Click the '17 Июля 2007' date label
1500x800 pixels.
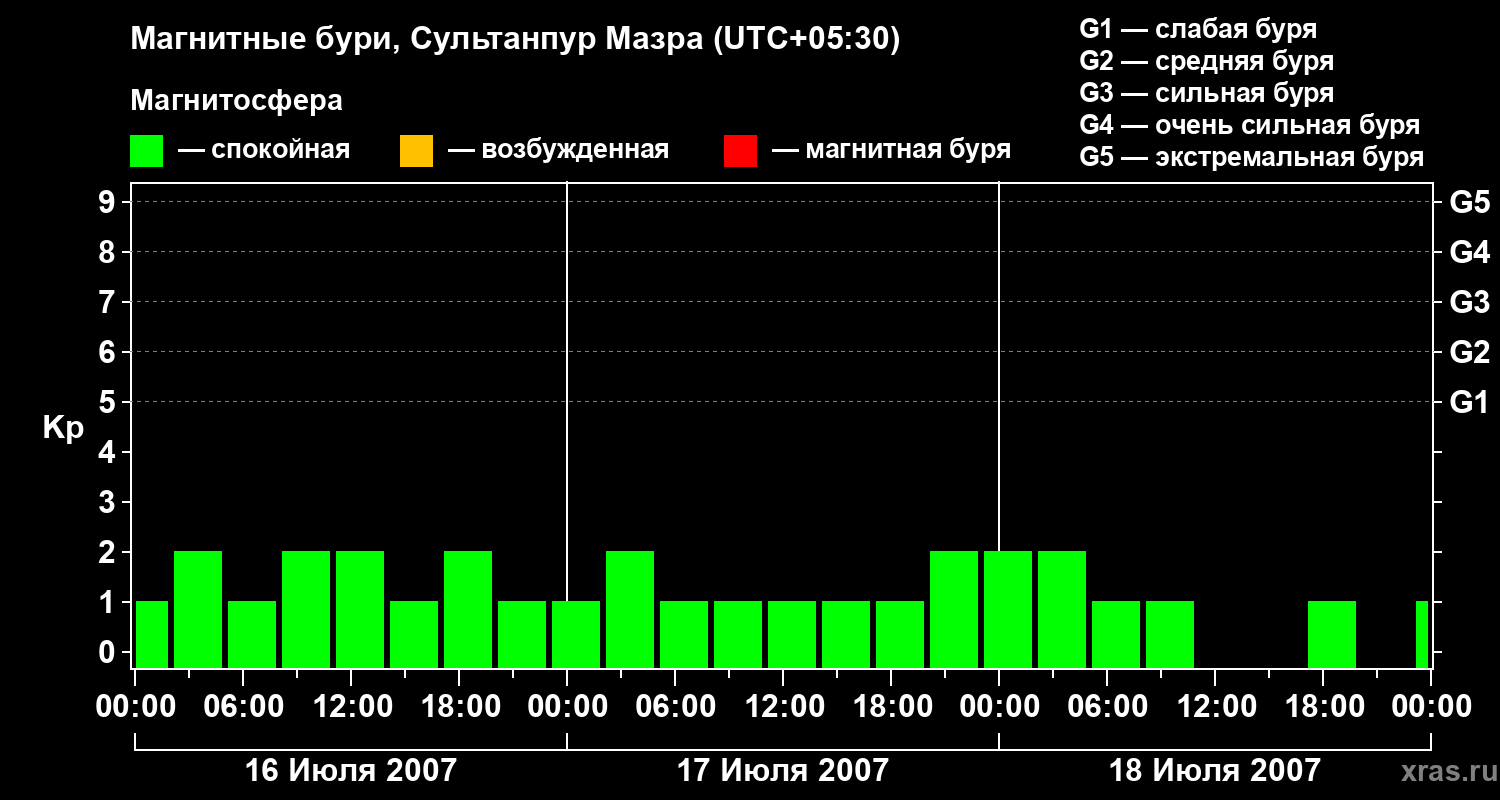783,771
